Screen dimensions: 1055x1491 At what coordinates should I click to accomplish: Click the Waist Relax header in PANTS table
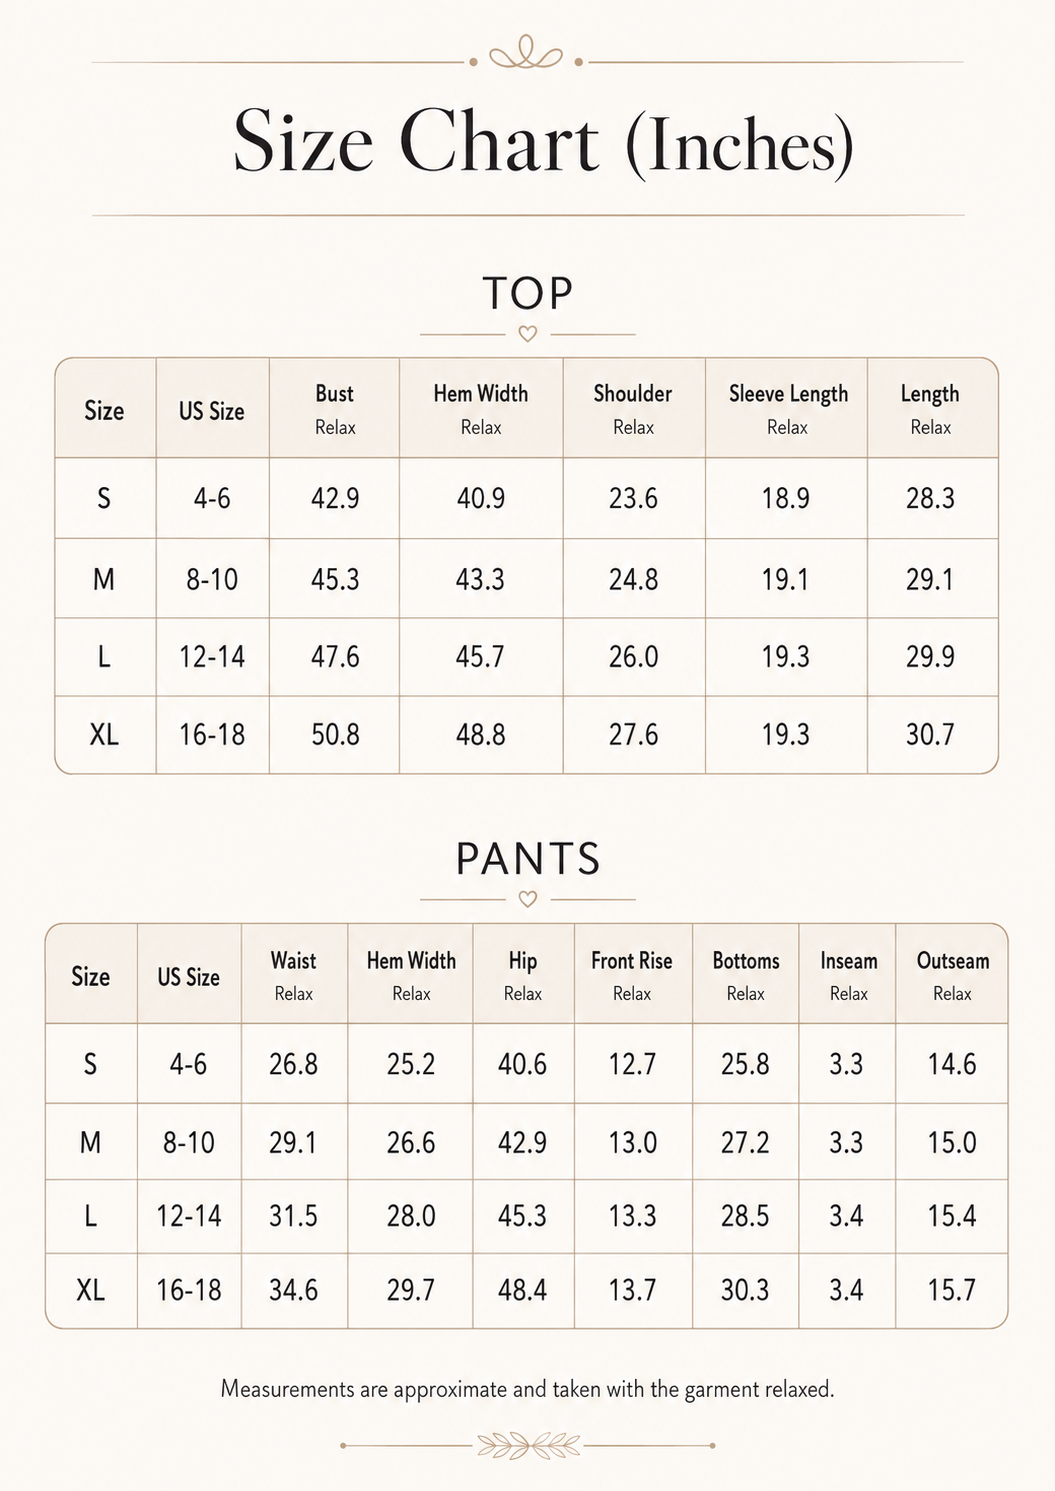pos(294,975)
